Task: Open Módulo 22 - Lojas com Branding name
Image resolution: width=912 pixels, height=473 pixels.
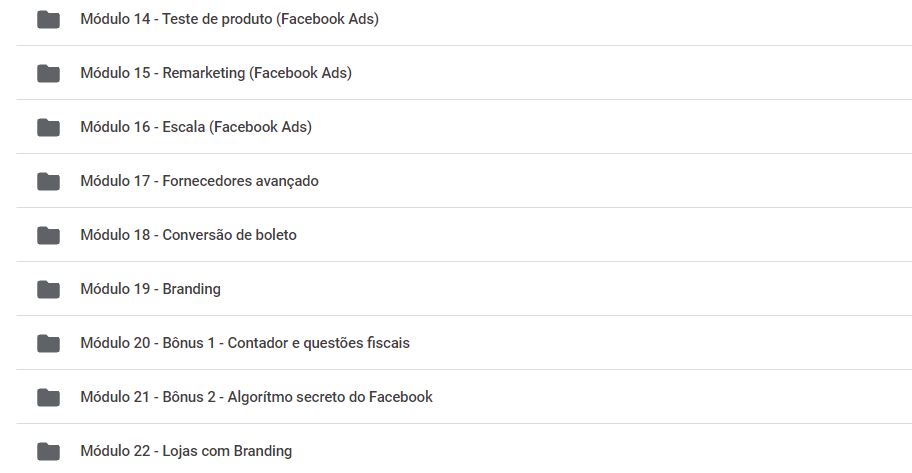Action: point(186,451)
